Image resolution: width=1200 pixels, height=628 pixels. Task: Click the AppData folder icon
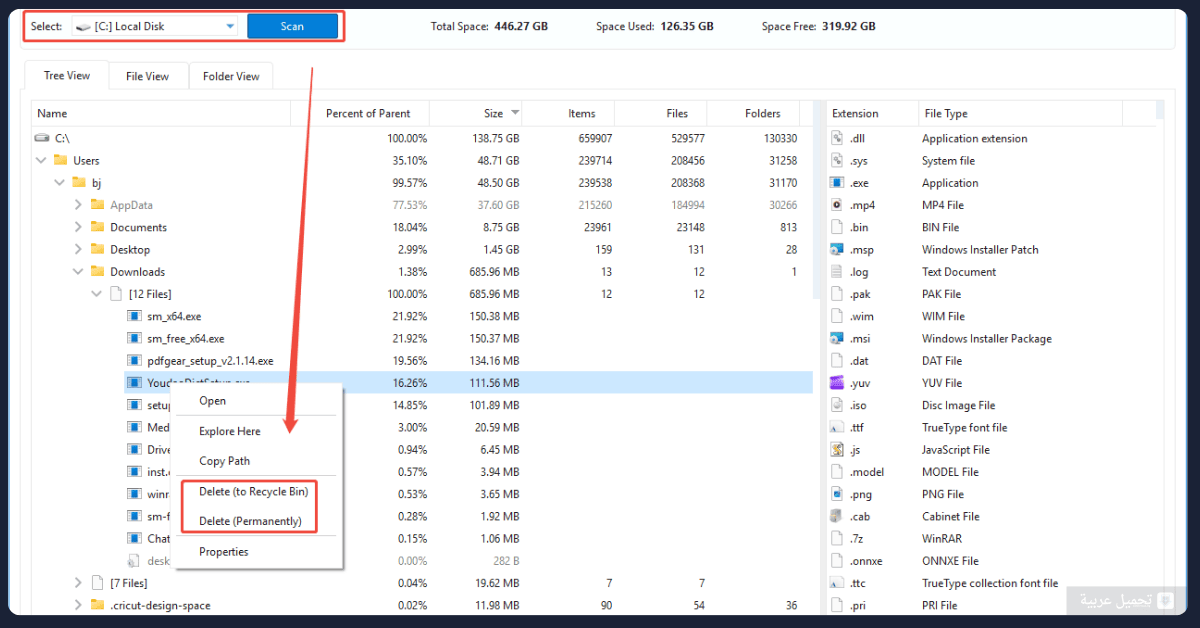pyautogui.click(x=97, y=205)
